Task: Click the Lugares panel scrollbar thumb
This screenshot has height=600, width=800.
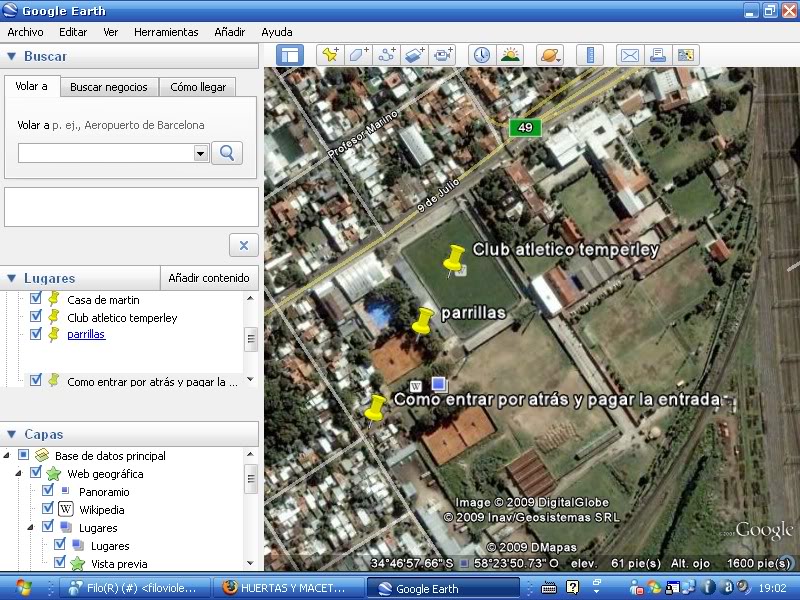Action: coord(251,340)
